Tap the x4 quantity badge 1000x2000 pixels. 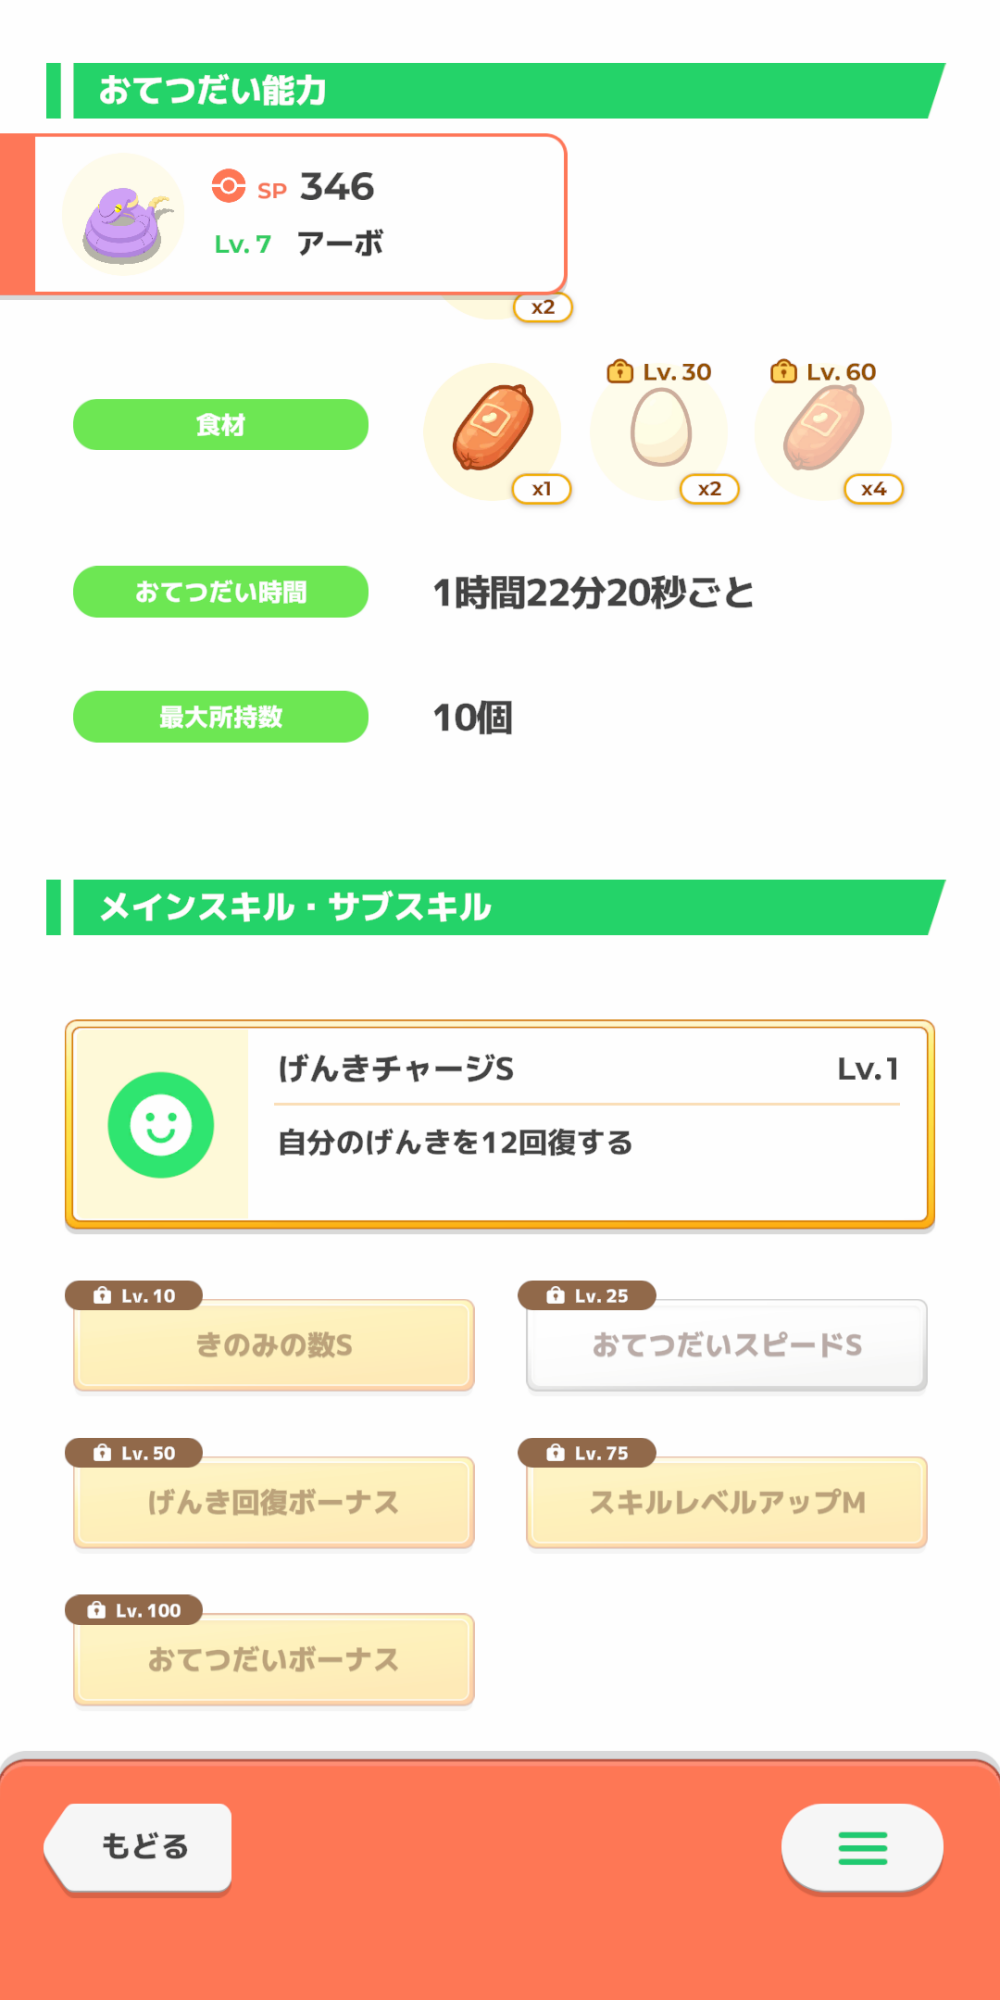coord(873,489)
